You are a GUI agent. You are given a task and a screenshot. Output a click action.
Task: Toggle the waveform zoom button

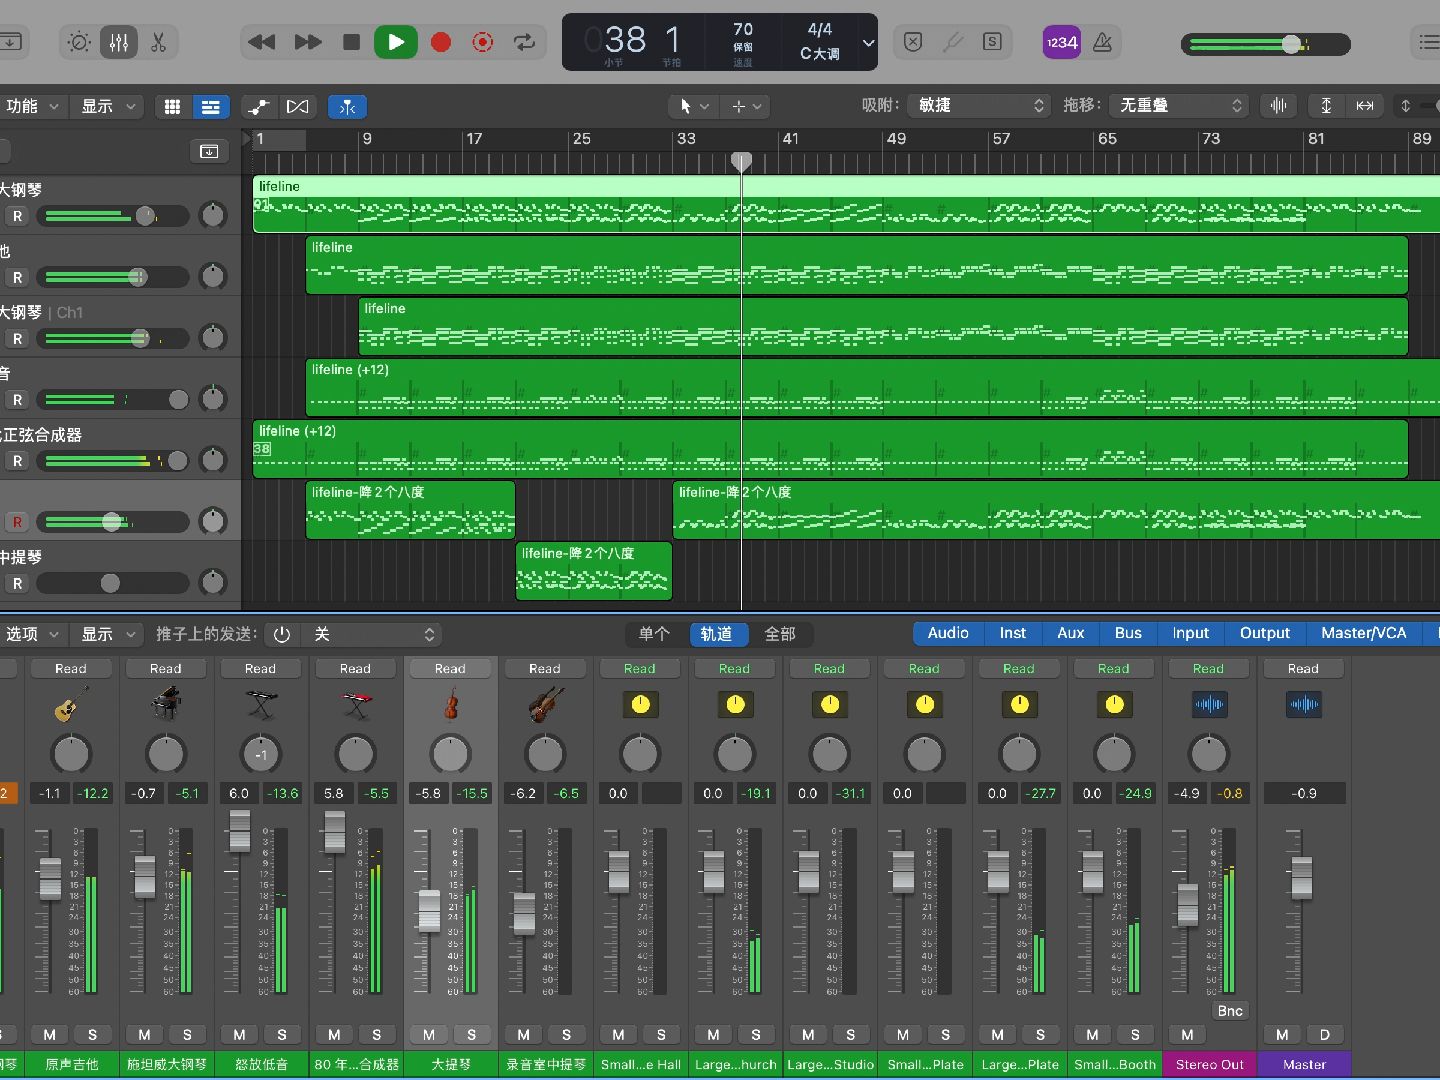(1278, 106)
